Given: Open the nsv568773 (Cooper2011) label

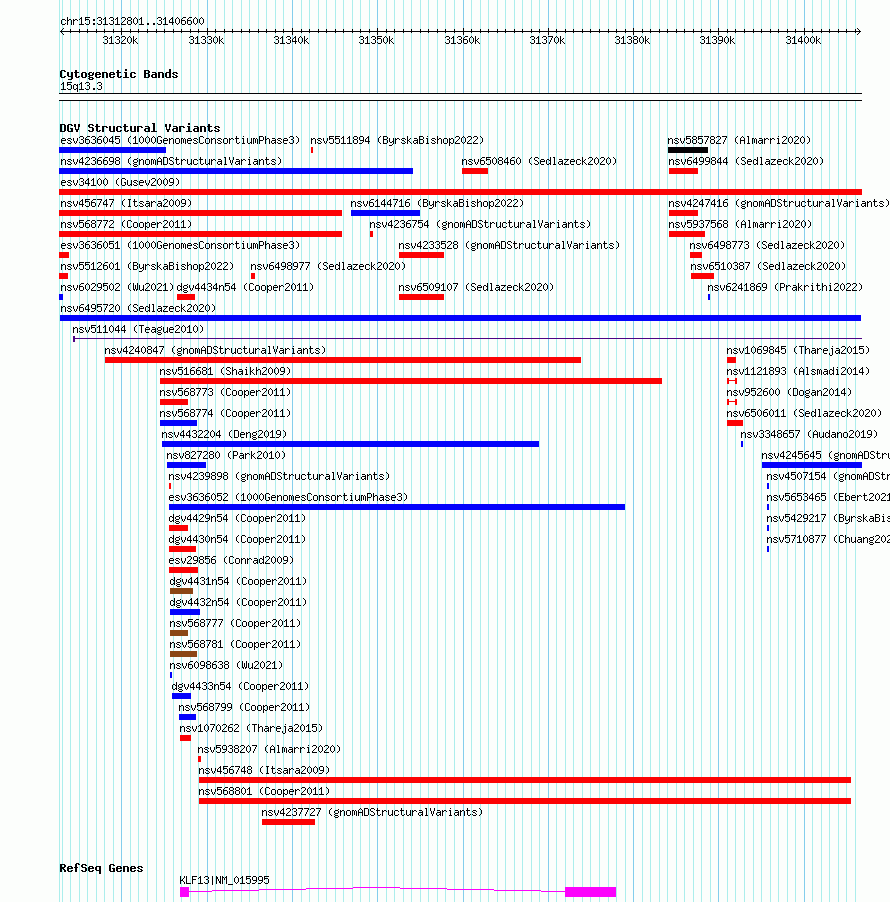Looking at the screenshot, I should [x=225, y=392].
